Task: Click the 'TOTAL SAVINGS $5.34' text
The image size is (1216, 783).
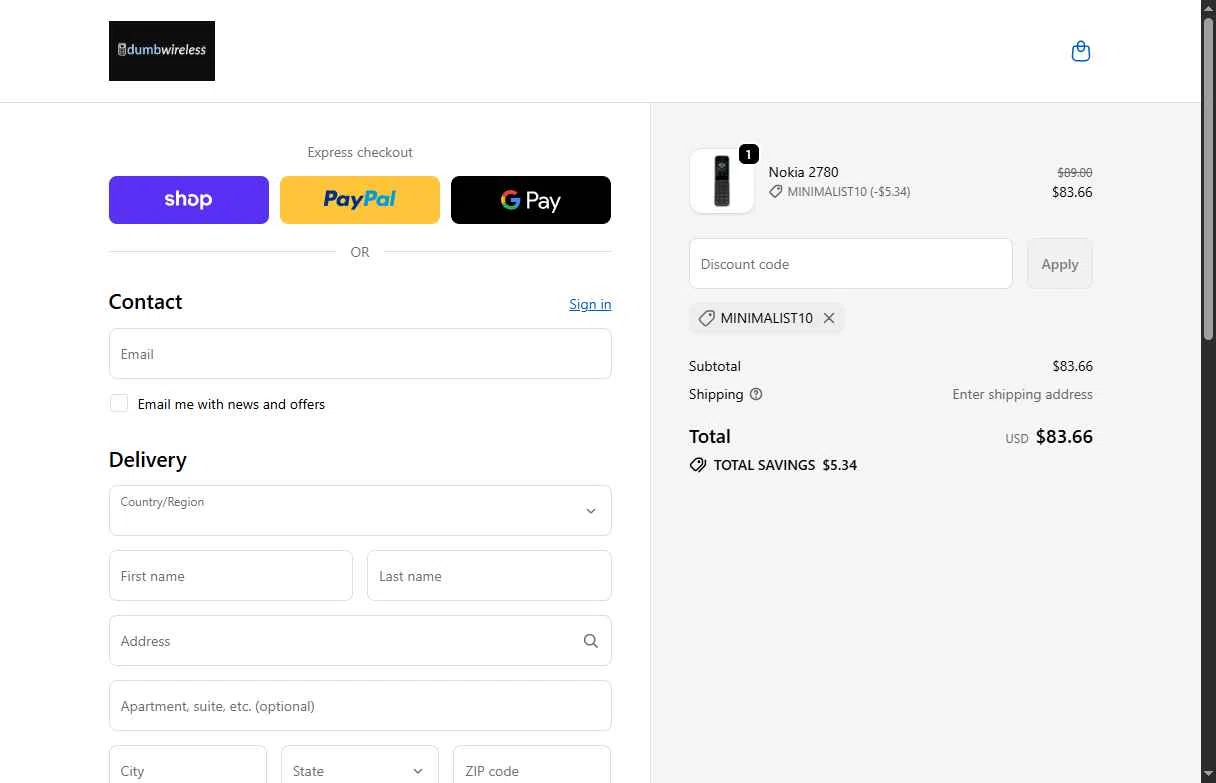Action: coord(785,465)
